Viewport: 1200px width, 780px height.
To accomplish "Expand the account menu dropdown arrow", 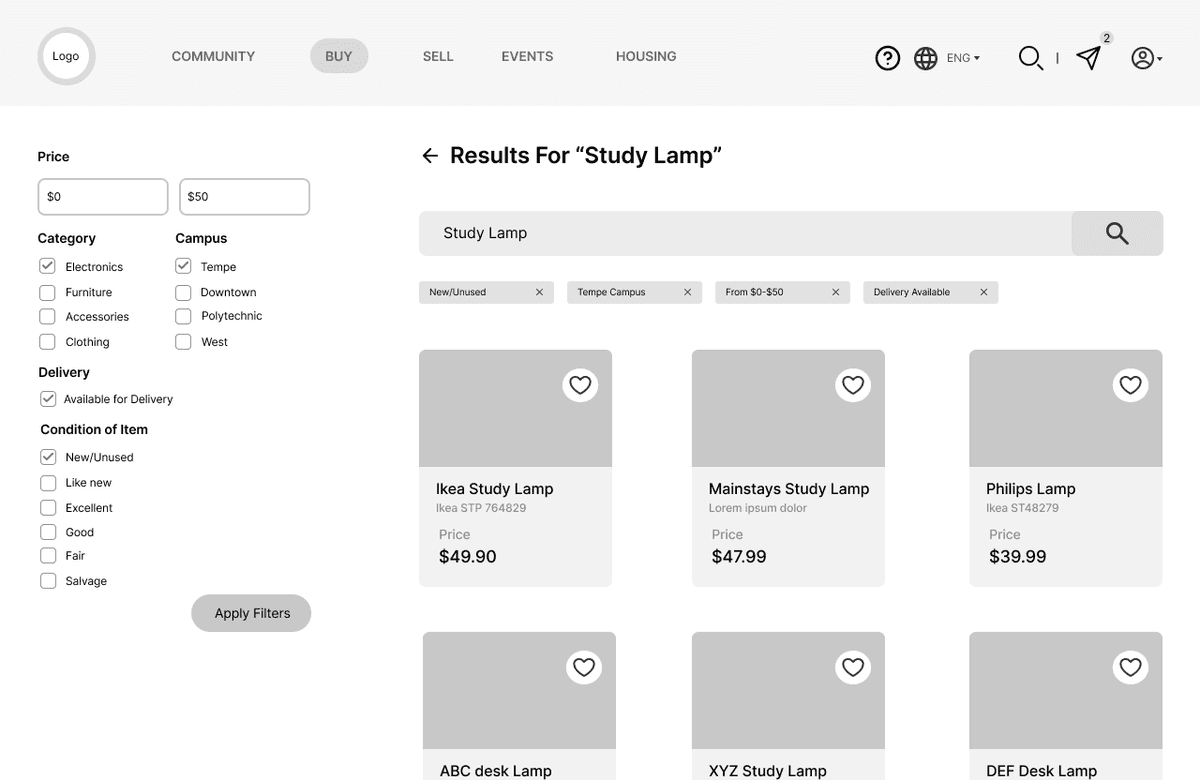I will click(x=1159, y=60).
